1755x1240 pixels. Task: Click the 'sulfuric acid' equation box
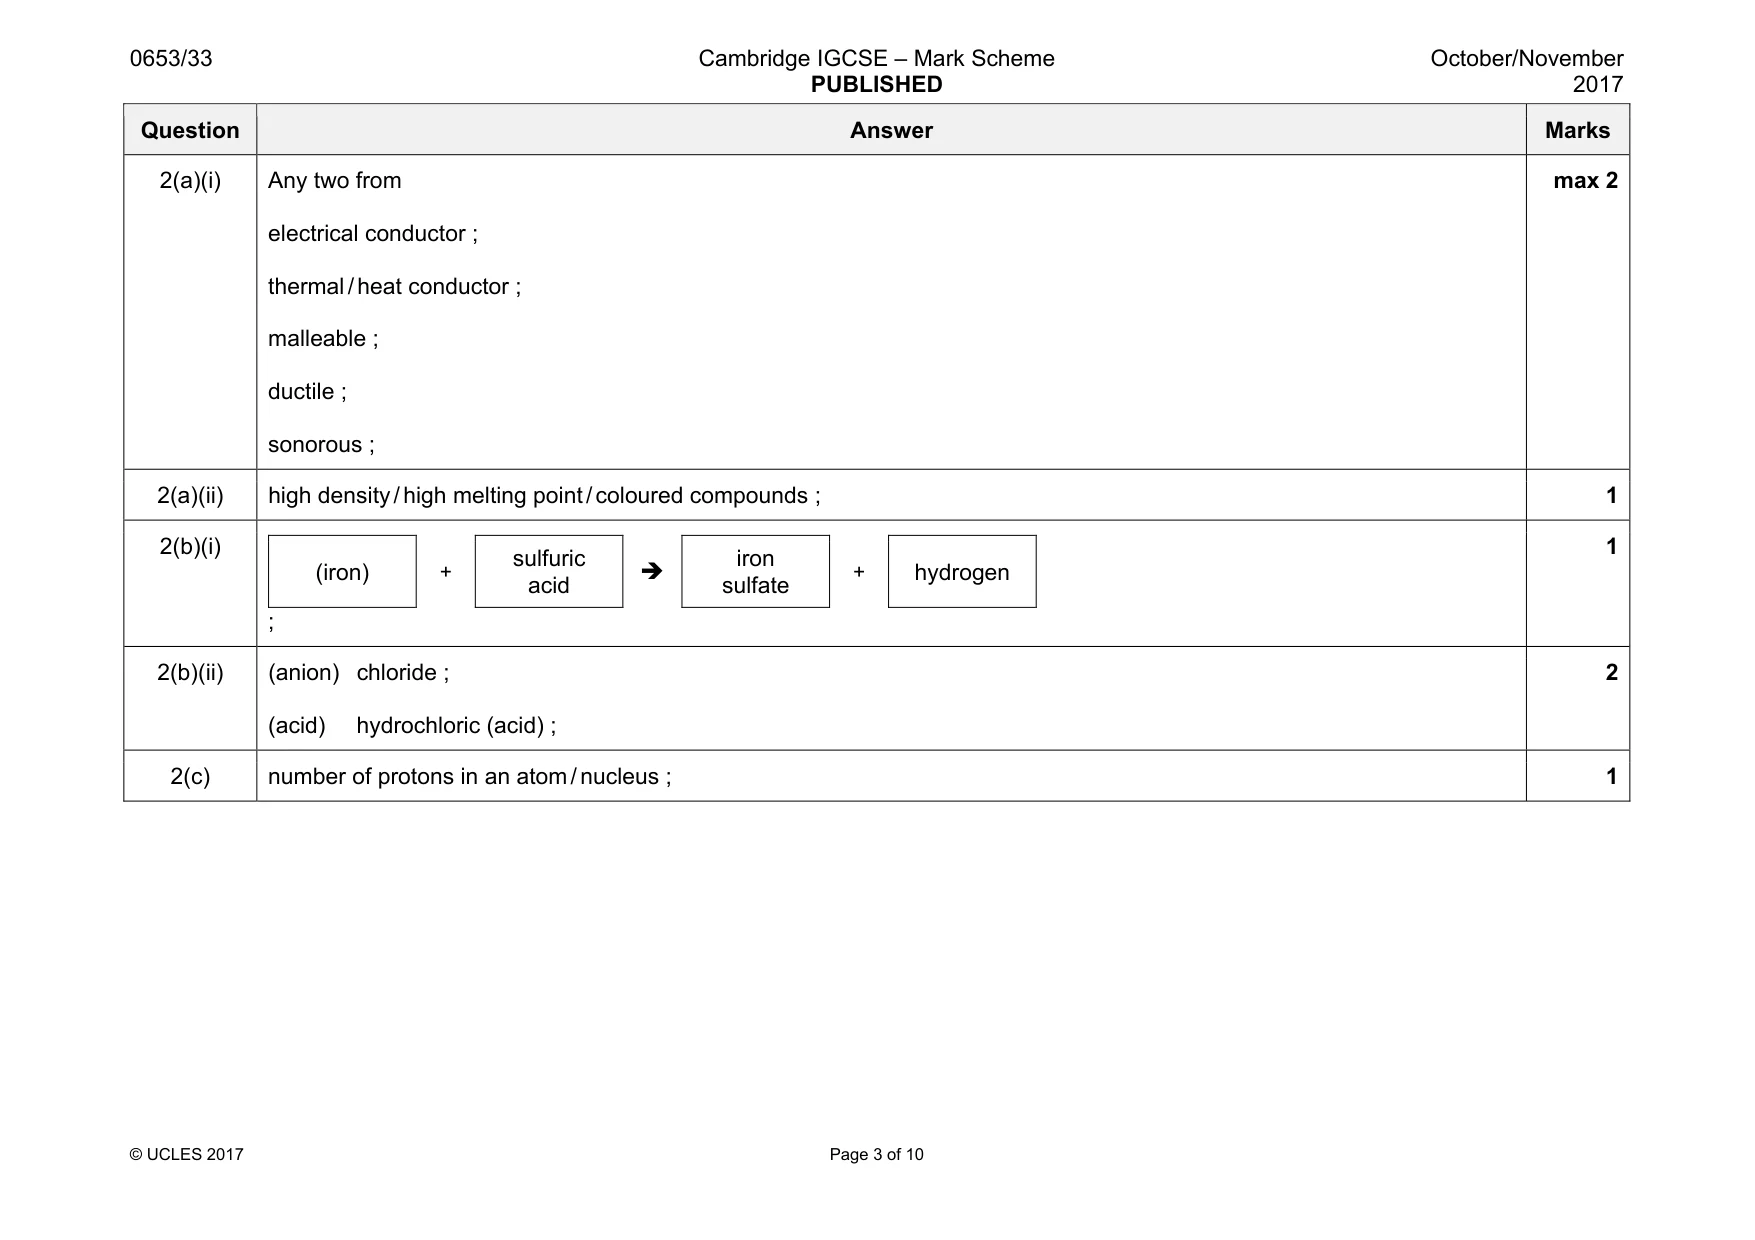549,571
